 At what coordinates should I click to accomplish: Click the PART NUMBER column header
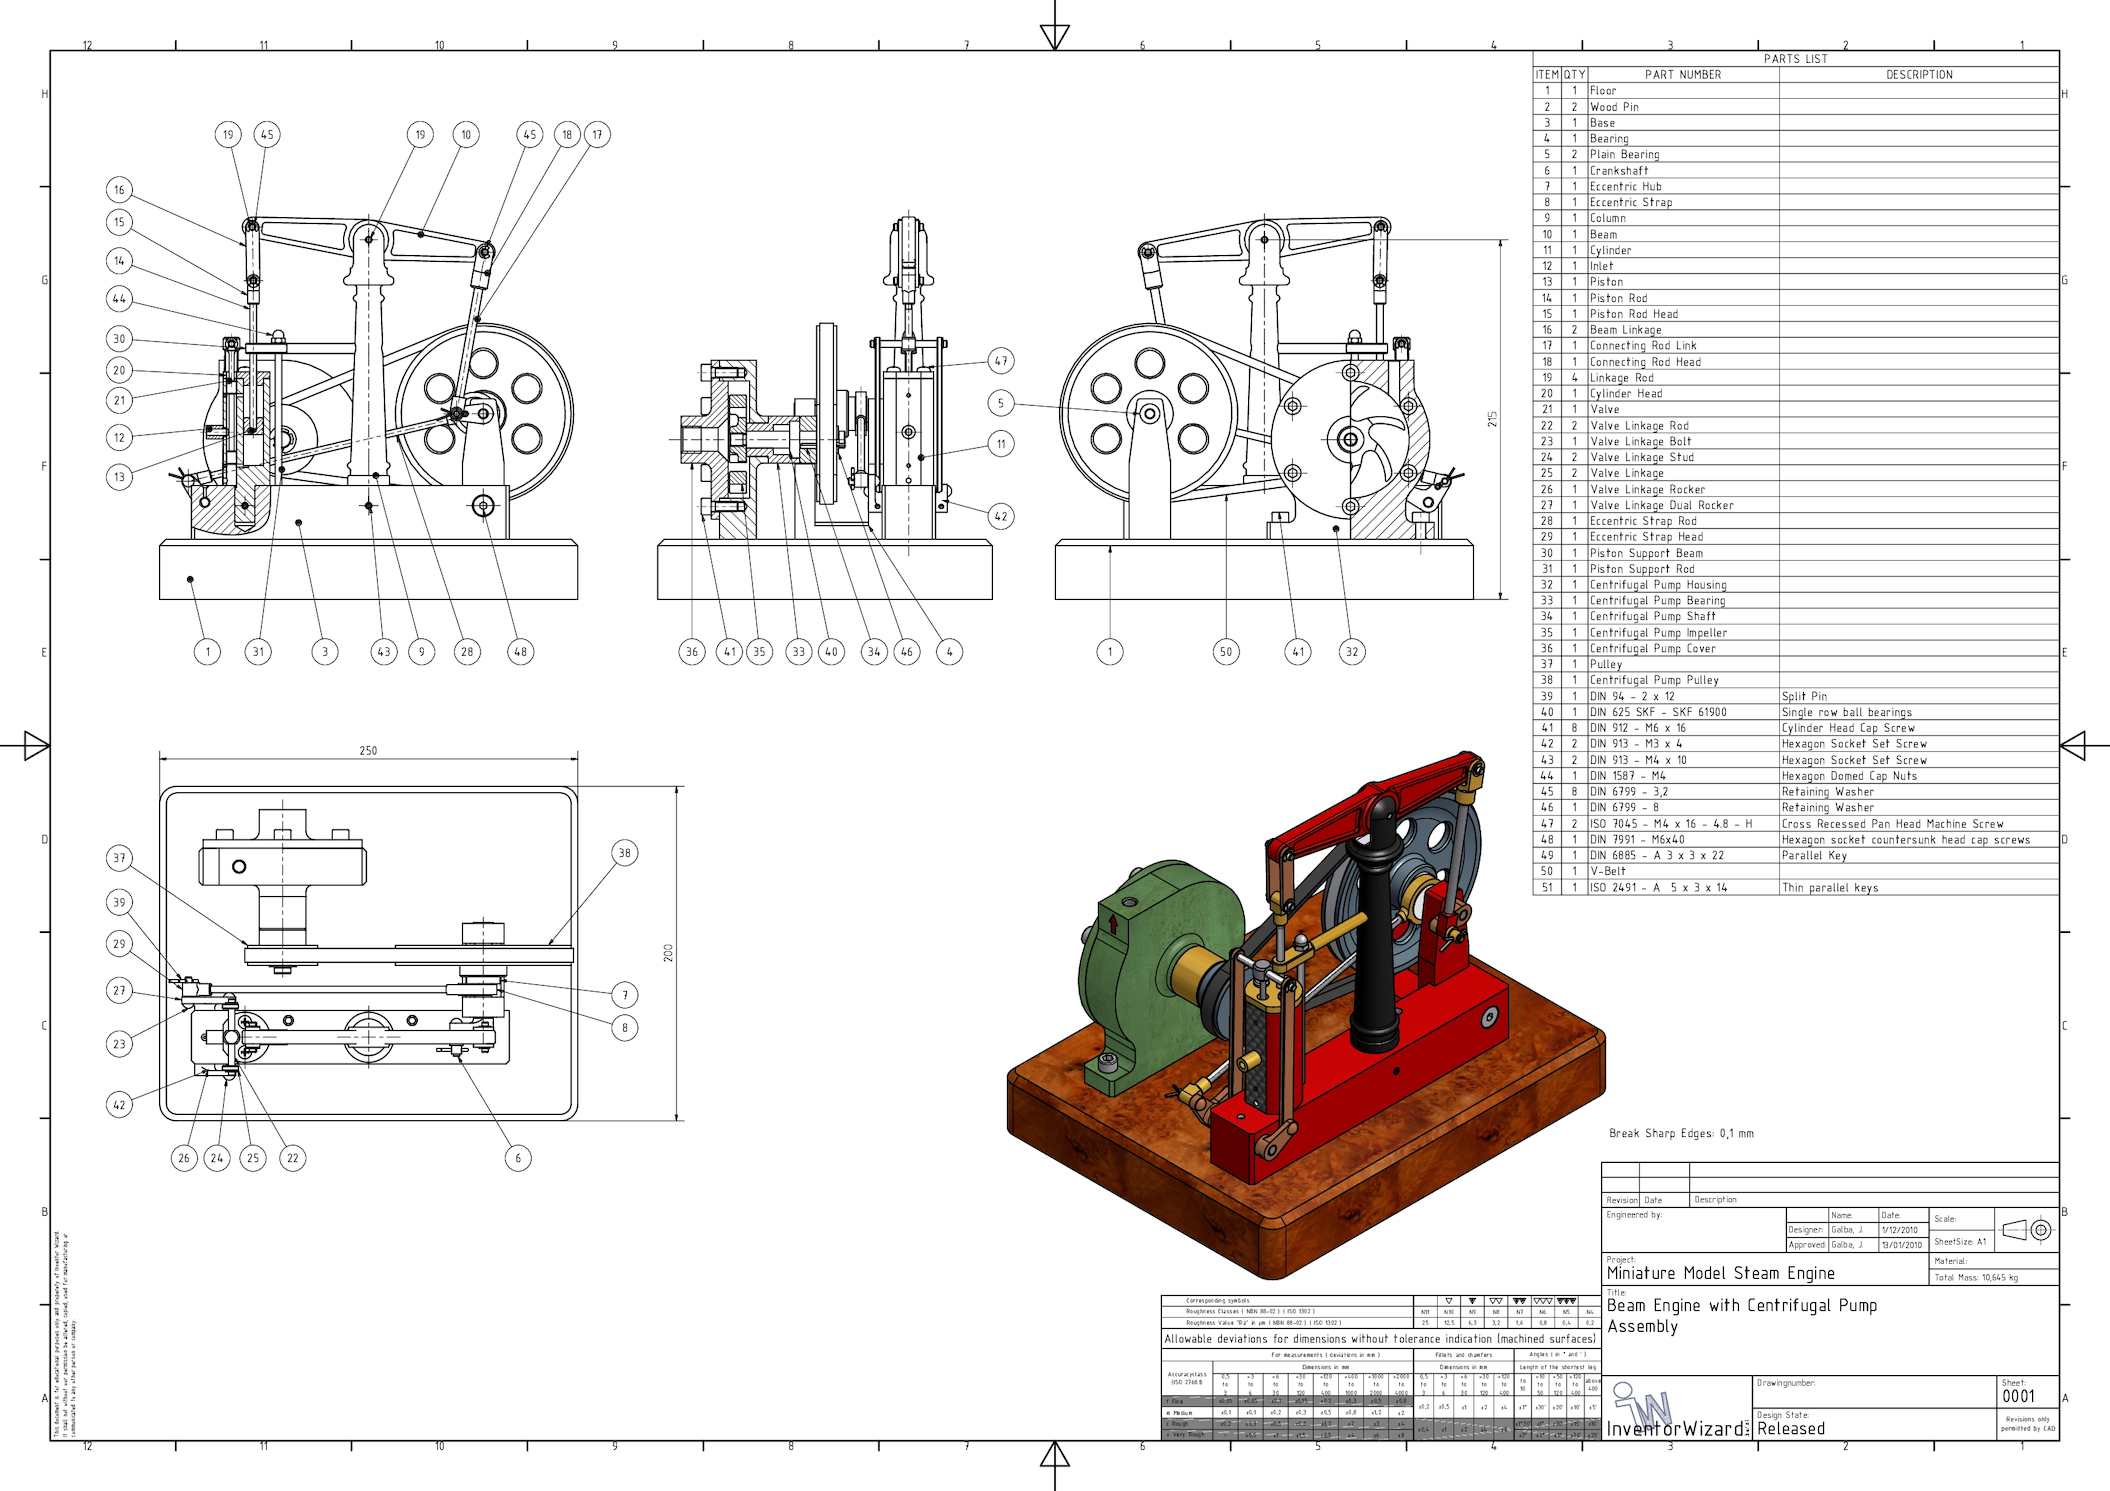(1683, 75)
